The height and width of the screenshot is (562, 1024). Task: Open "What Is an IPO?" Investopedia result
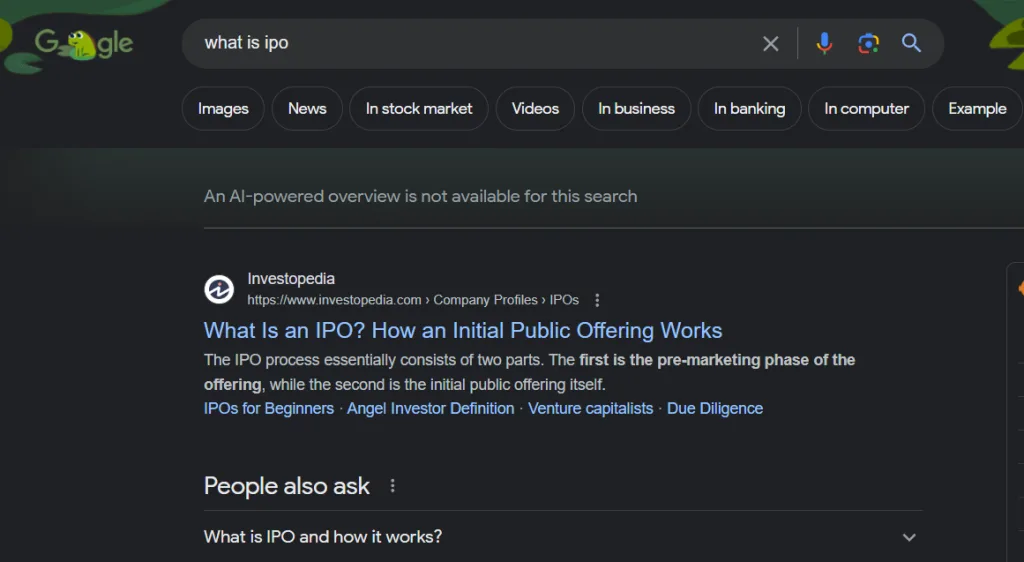click(x=462, y=330)
